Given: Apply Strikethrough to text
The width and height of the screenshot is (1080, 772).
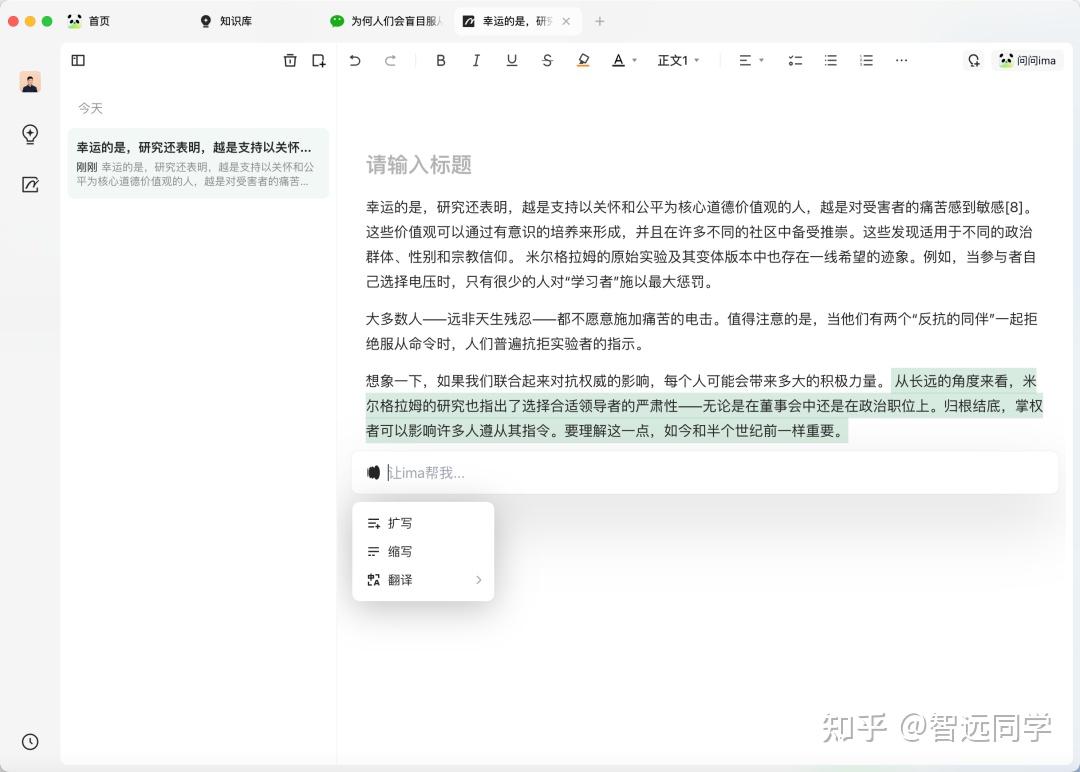Looking at the screenshot, I should coord(547,60).
